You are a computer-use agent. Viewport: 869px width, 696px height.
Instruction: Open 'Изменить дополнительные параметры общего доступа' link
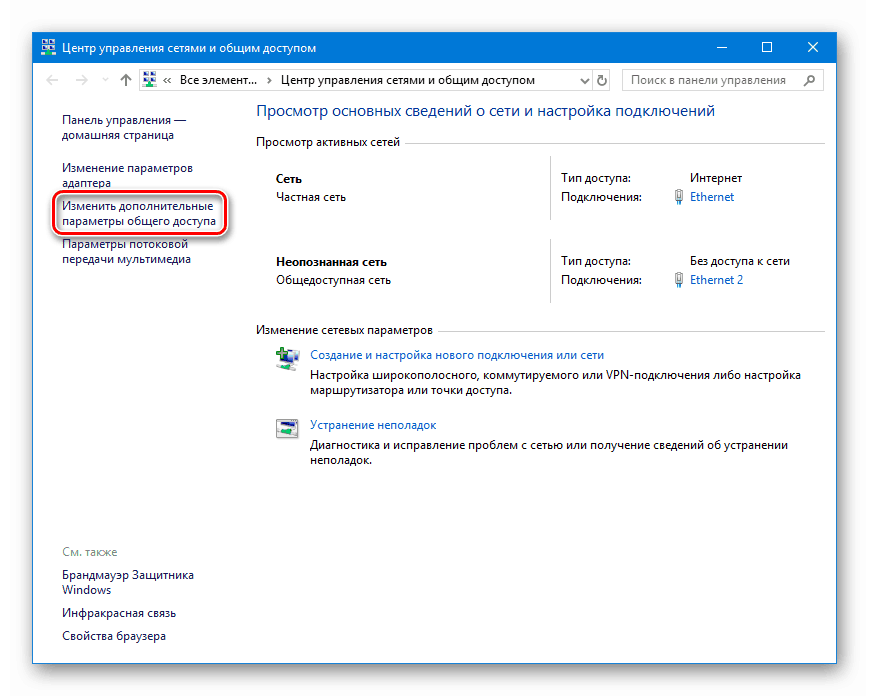click(139, 213)
